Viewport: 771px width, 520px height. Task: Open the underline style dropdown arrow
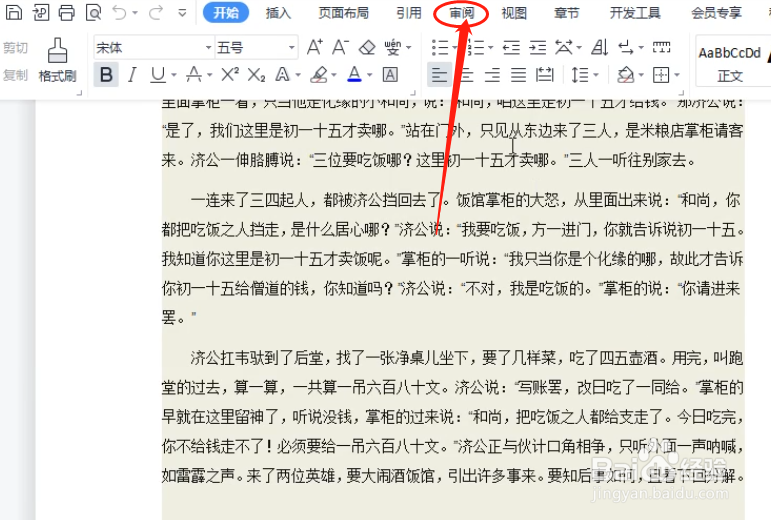(x=174, y=75)
